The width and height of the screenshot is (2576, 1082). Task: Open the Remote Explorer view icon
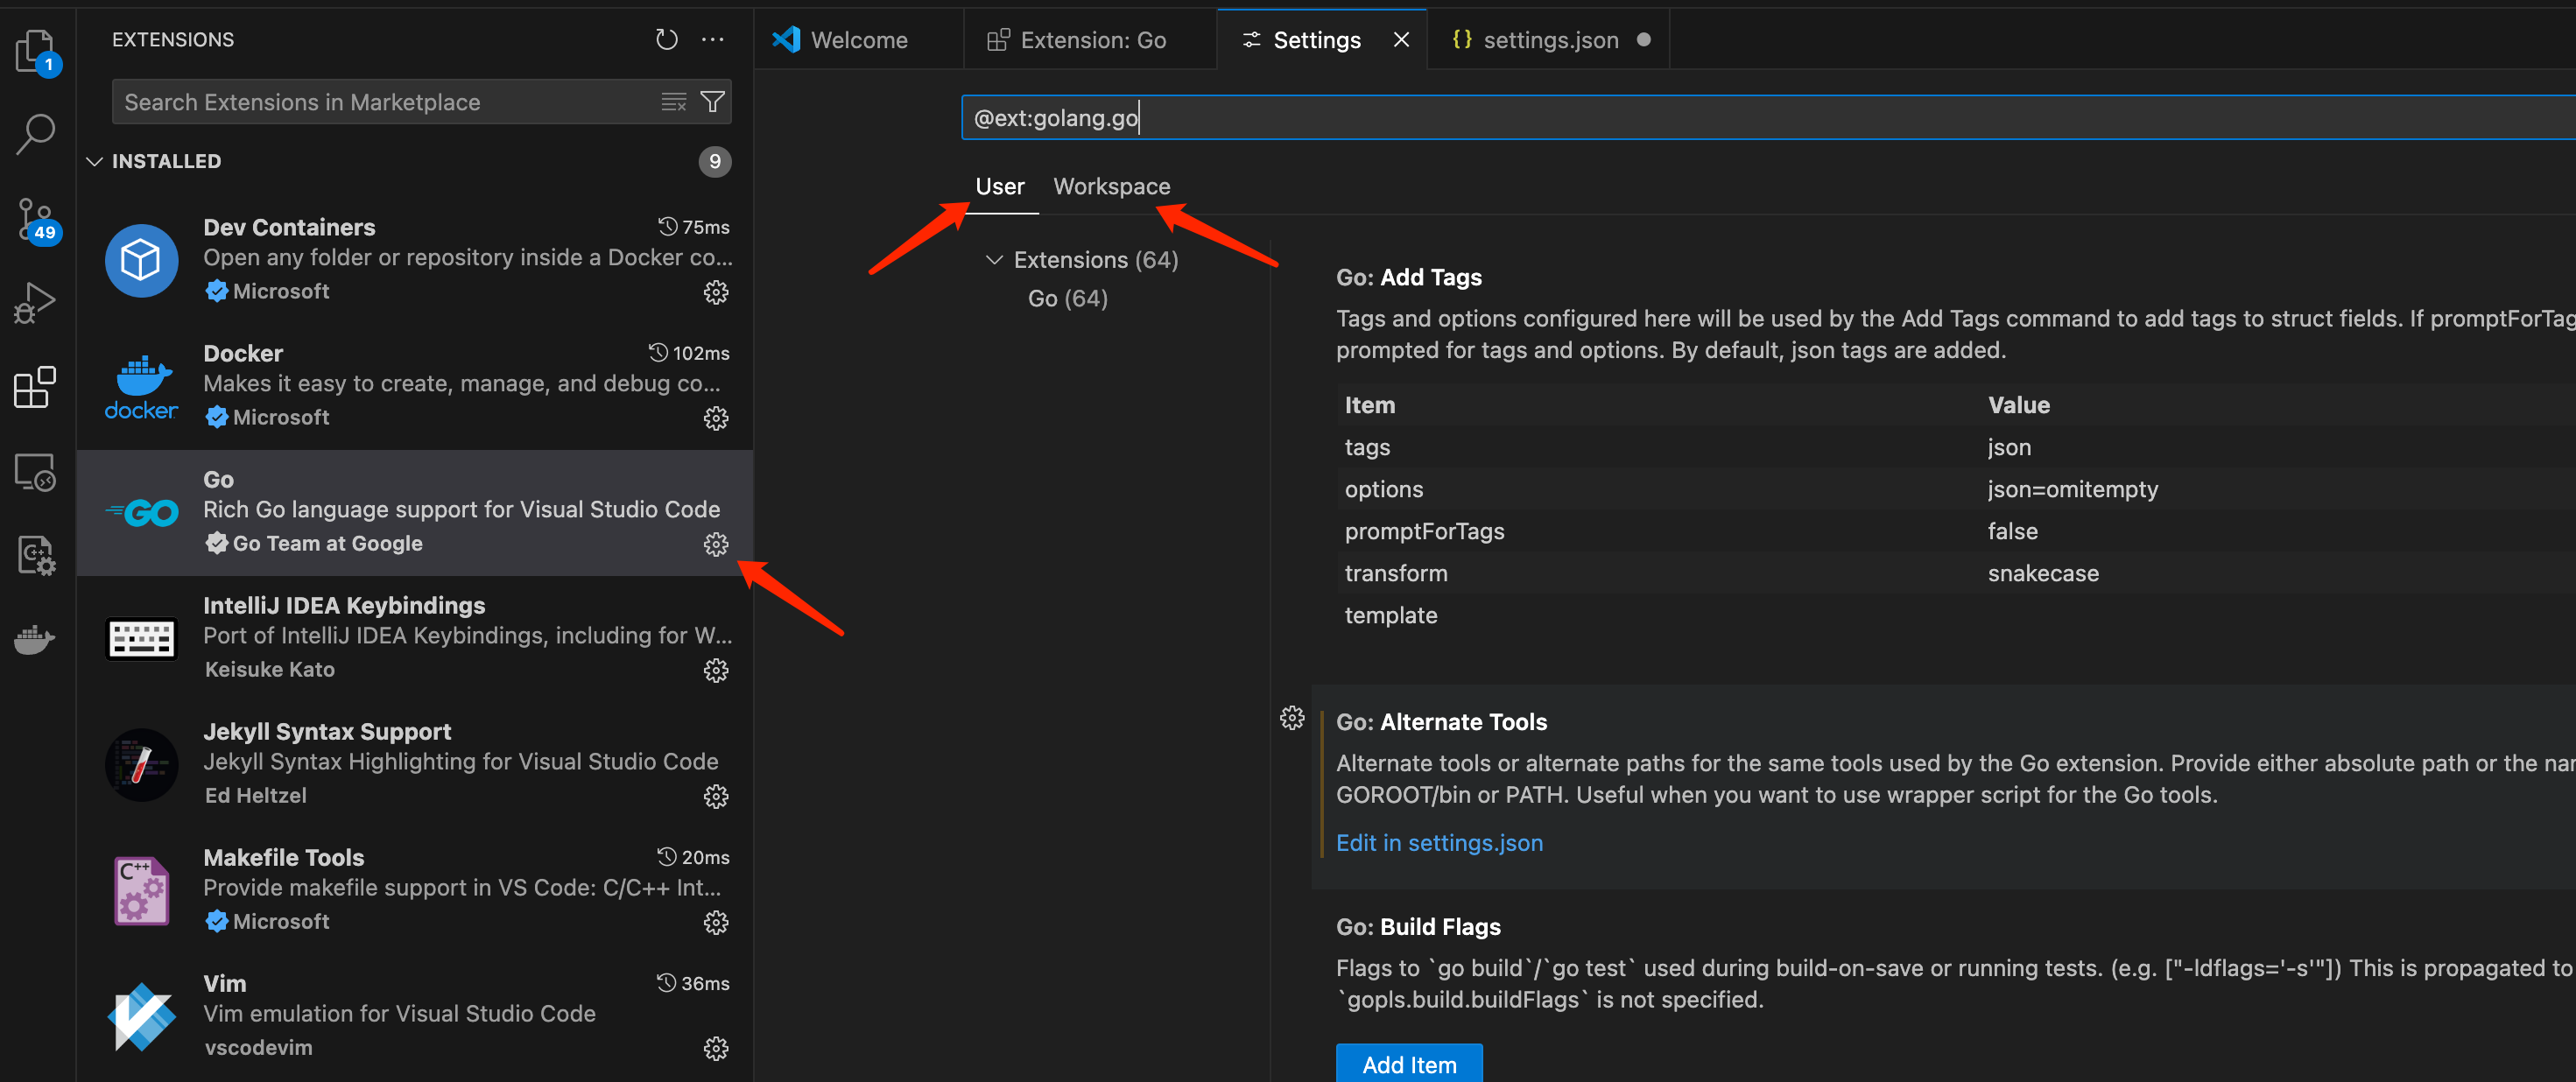[36, 472]
